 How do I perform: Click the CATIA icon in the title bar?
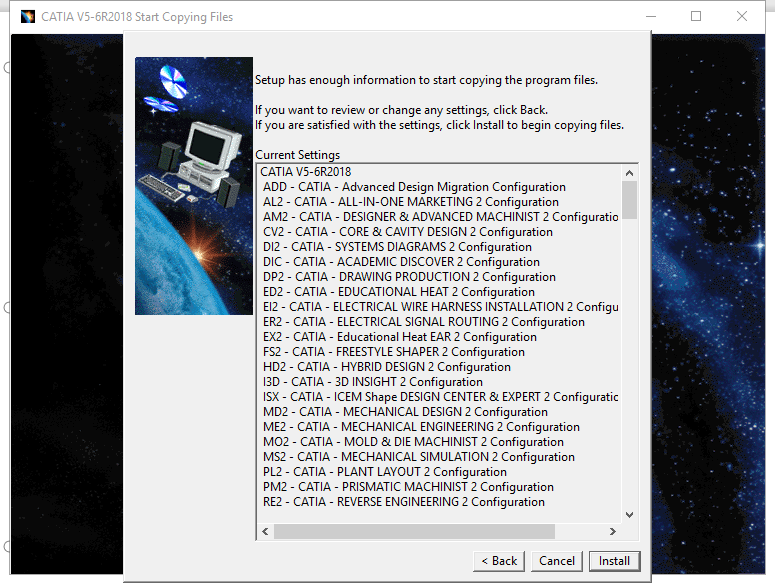tap(28, 17)
